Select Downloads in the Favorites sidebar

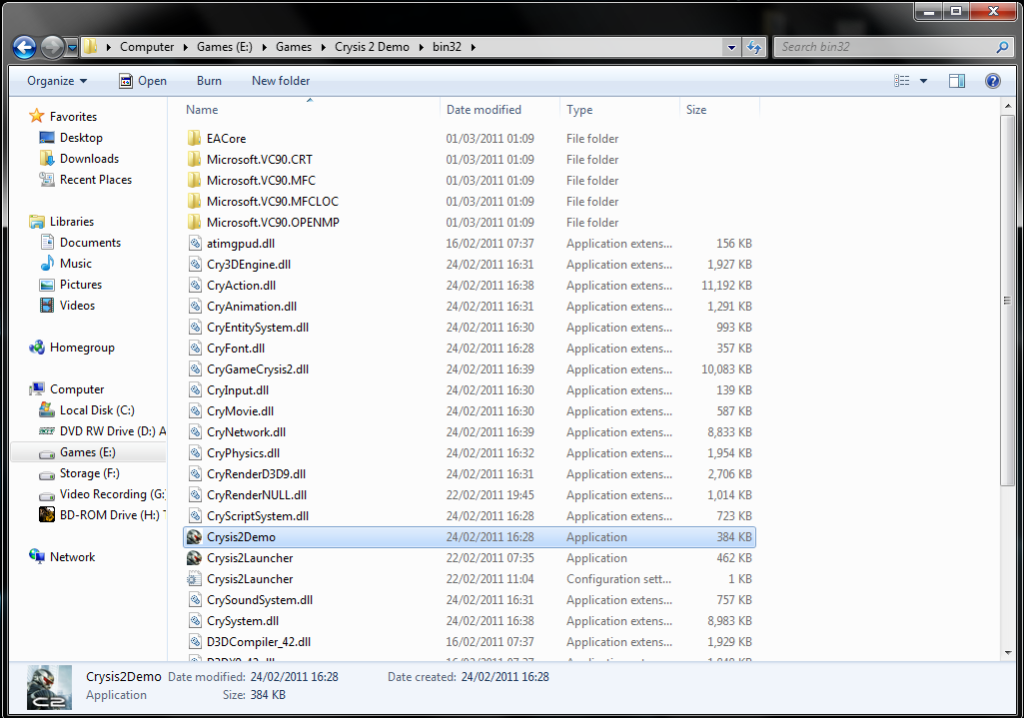92,158
